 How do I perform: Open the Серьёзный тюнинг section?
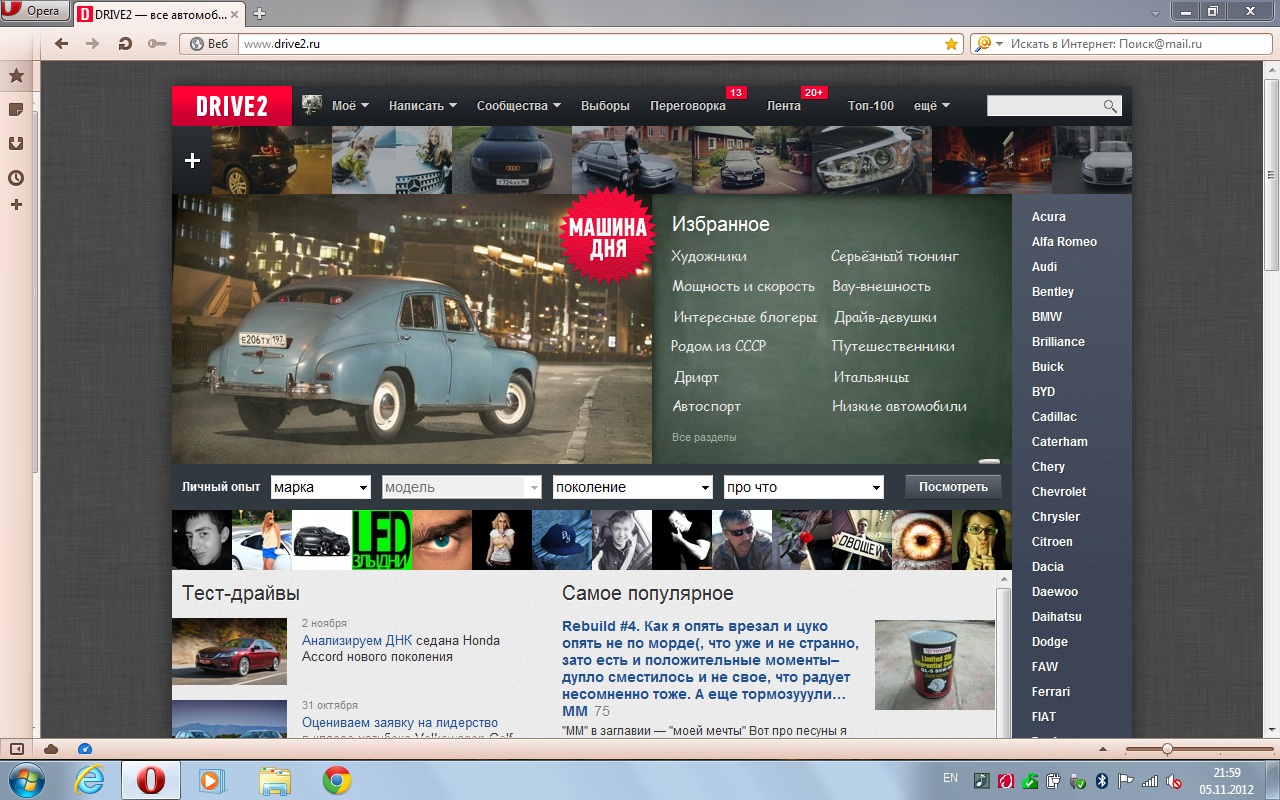pyautogui.click(x=895, y=256)
